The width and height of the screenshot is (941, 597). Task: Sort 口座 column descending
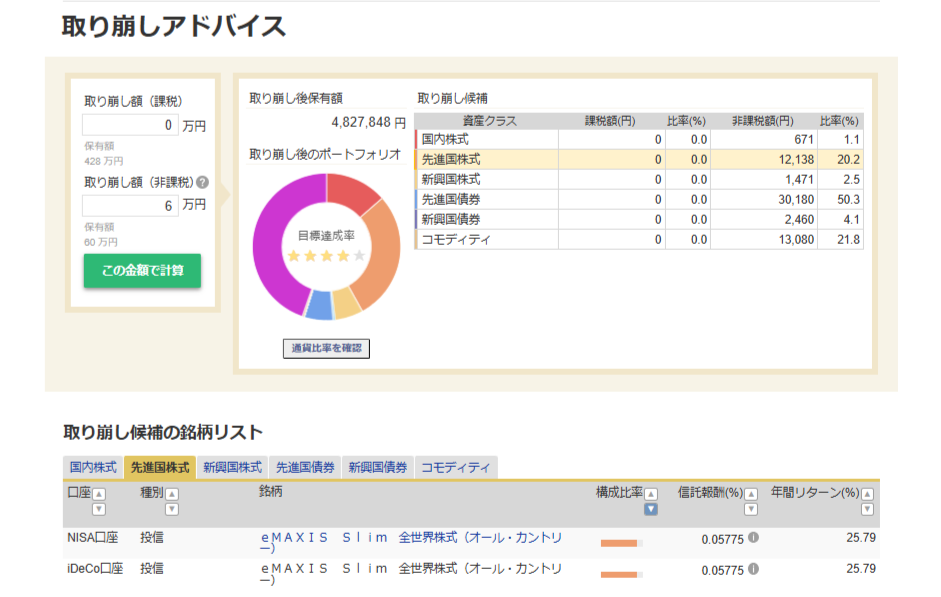(98, 509)
